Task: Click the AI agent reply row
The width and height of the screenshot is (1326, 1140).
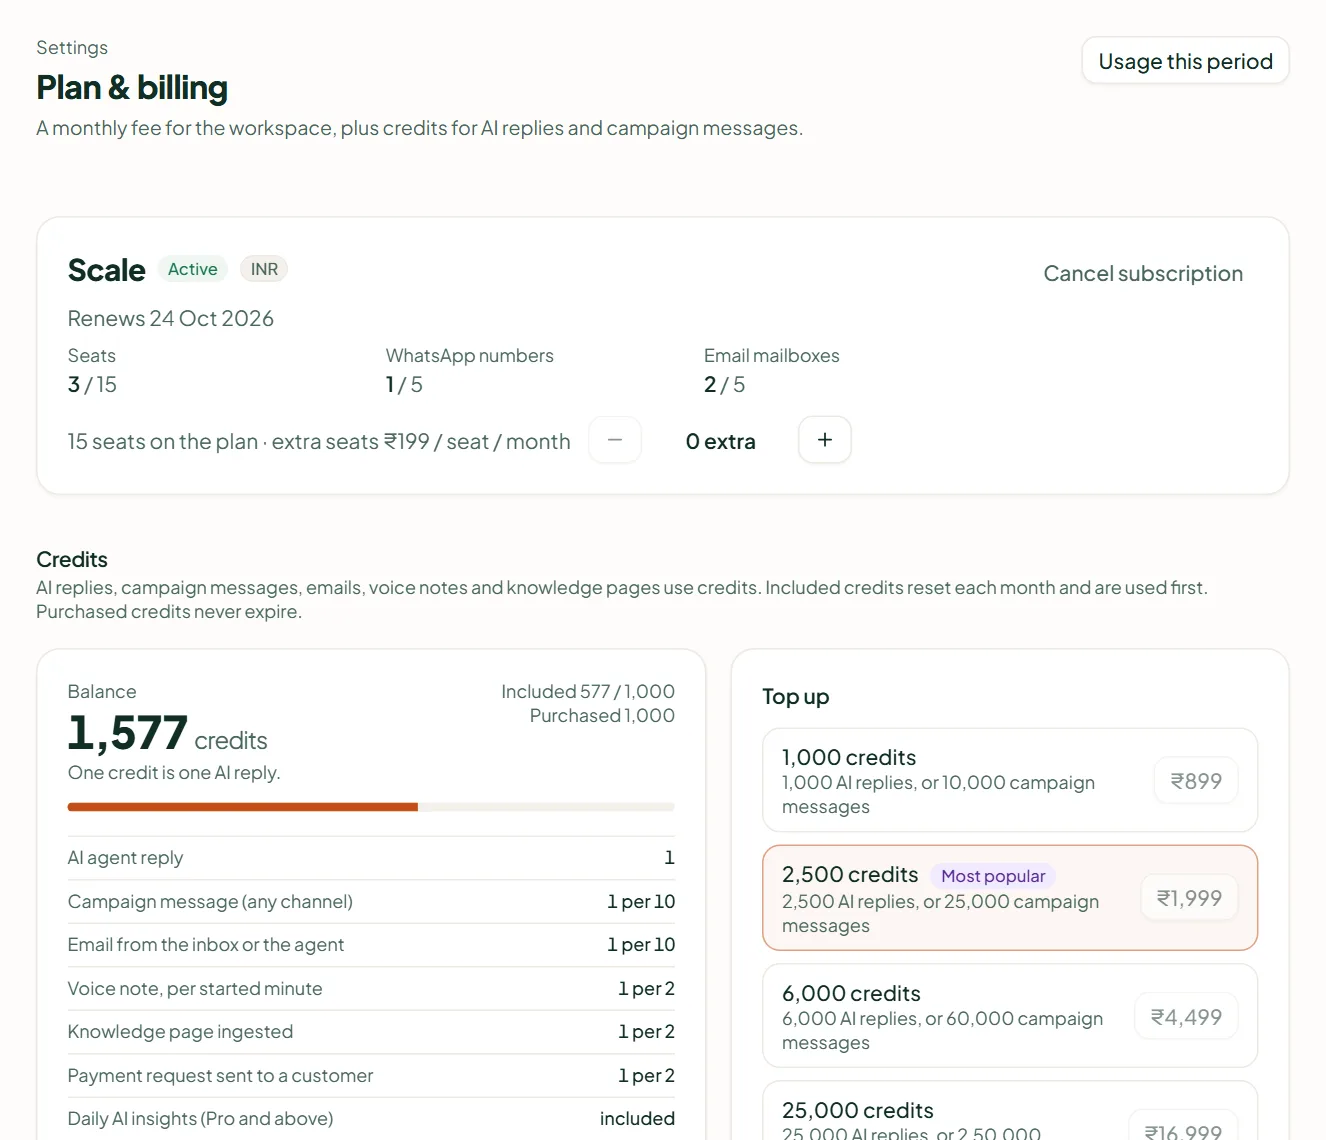Action: coord(371,858)
